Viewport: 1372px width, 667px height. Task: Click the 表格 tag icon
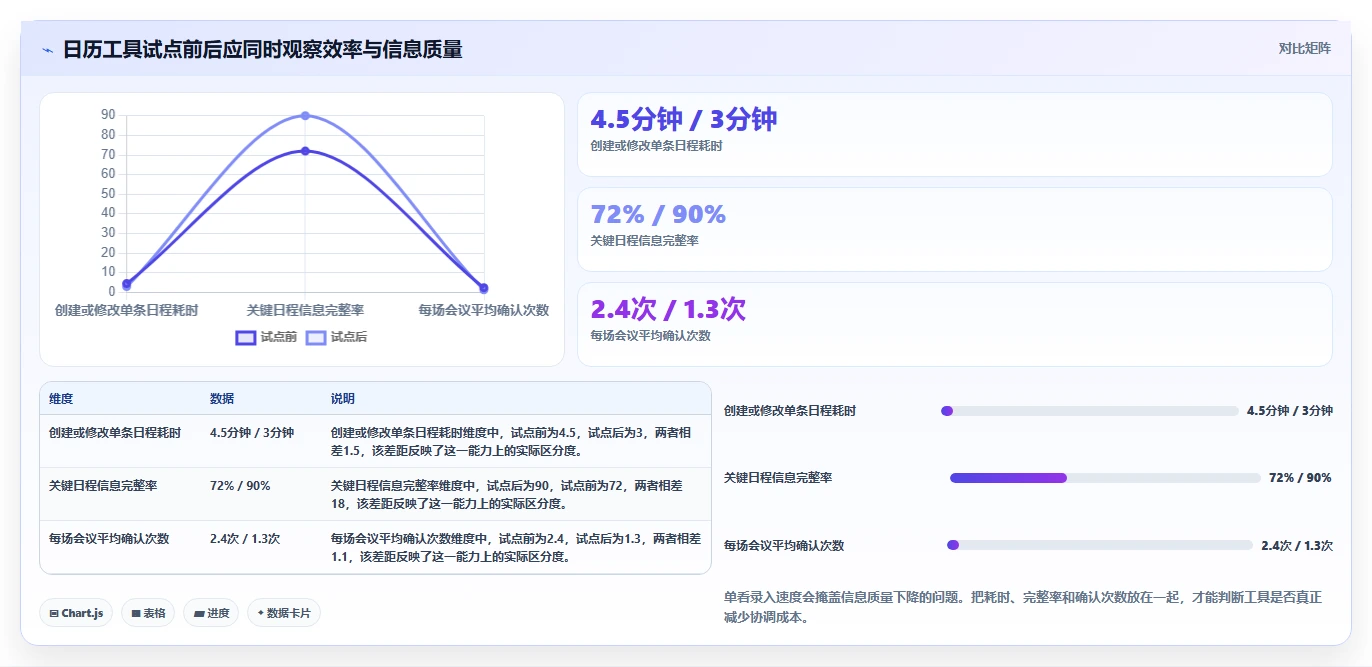point(135,613)
